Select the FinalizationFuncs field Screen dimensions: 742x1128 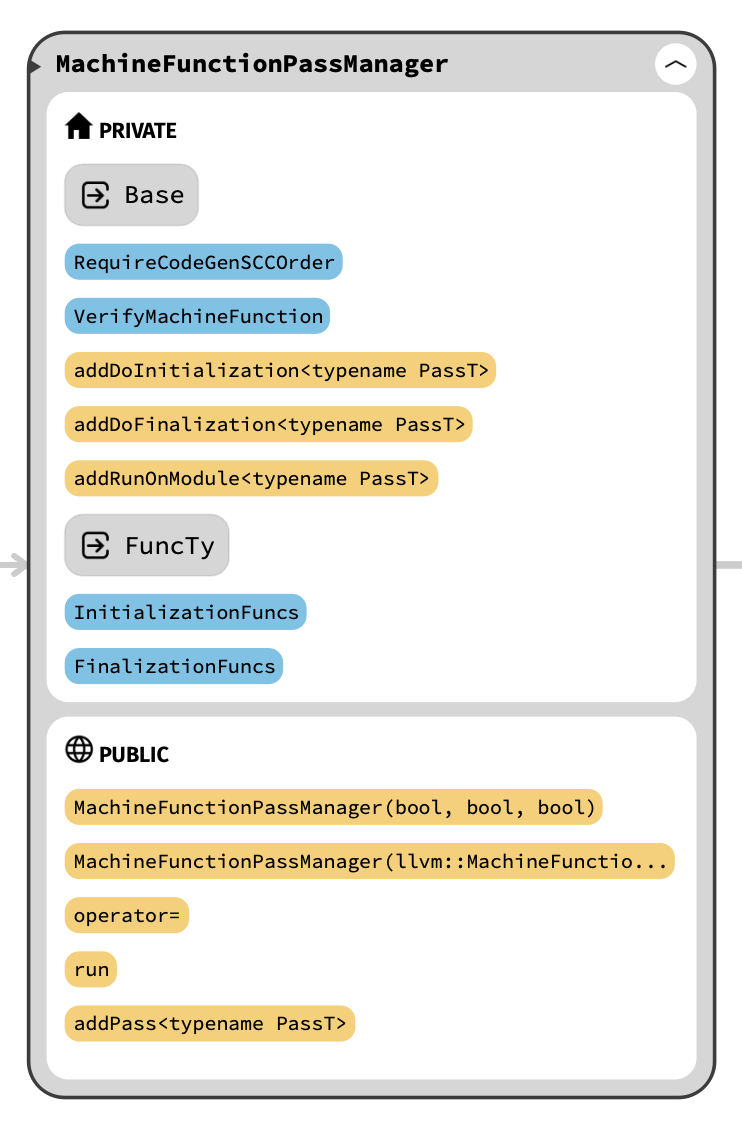point(174,667)
